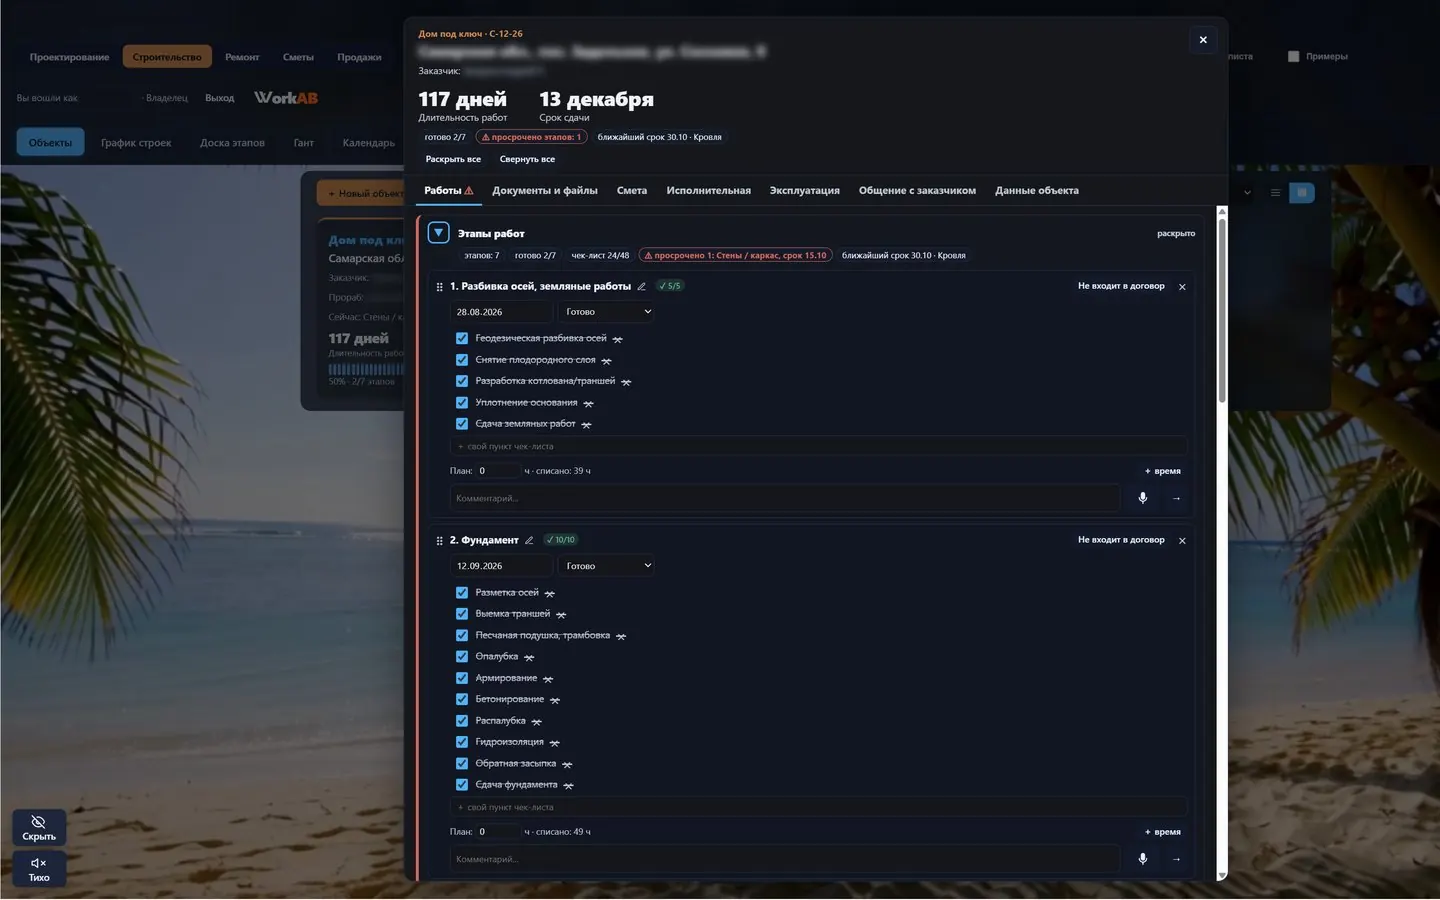Screen dimensions: 1440x900
Task: Open the Исполнительная tab
Action: [x=709, y=191]
